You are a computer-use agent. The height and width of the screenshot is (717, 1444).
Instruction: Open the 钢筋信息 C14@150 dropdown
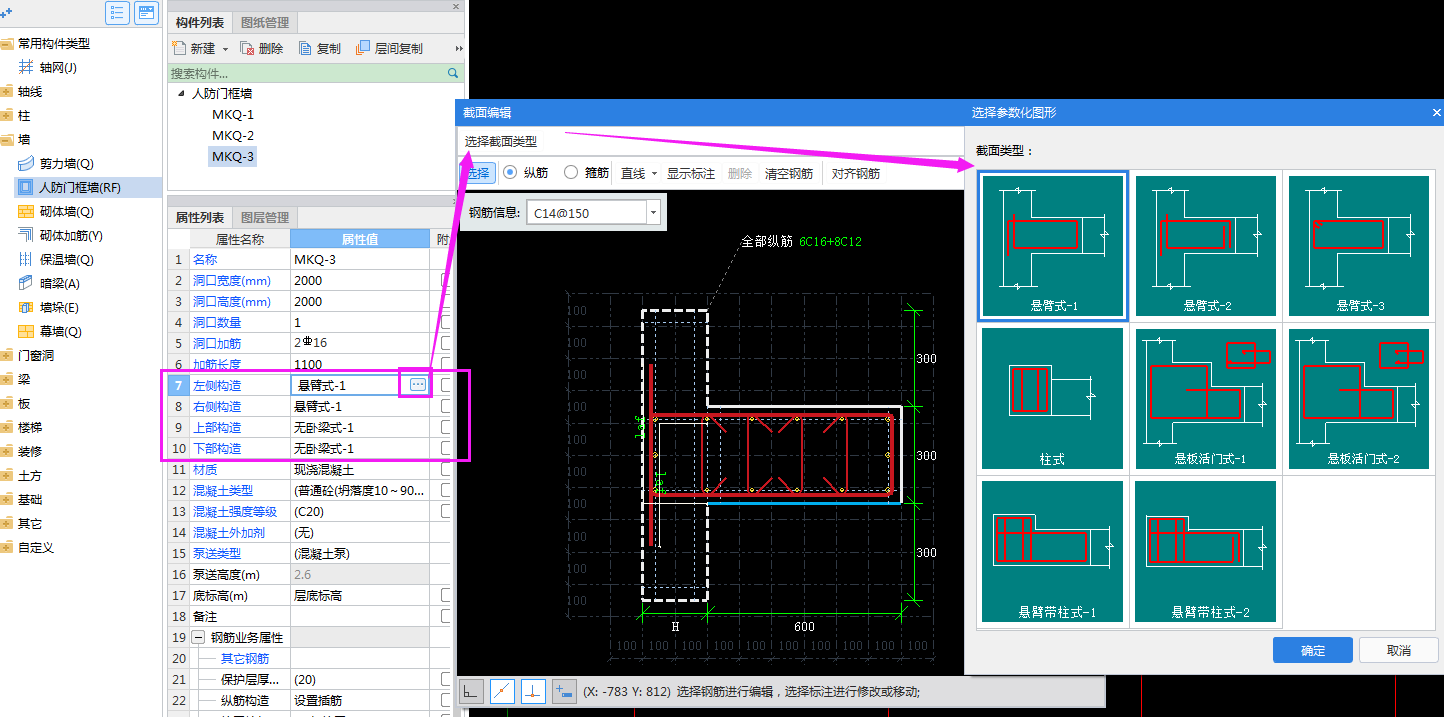pos(653,212)
